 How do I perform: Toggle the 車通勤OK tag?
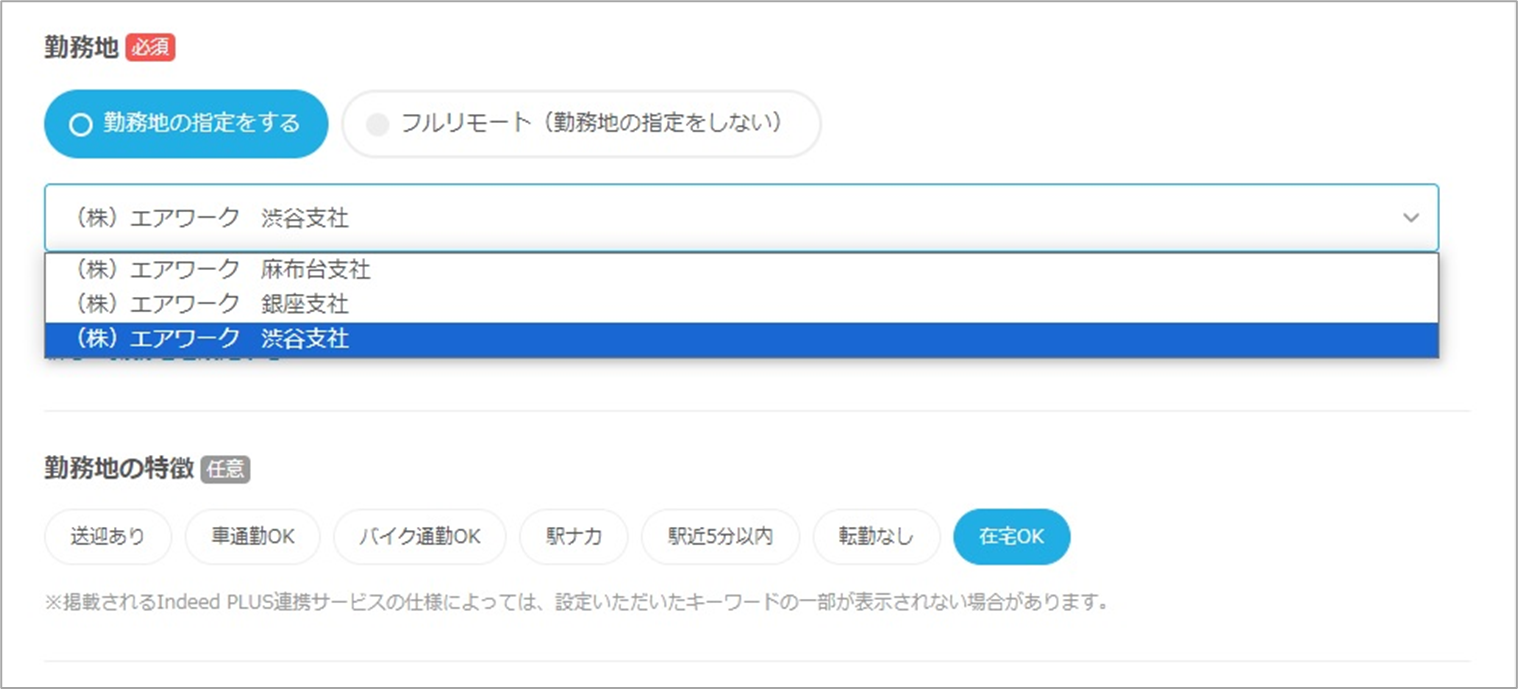253,537
